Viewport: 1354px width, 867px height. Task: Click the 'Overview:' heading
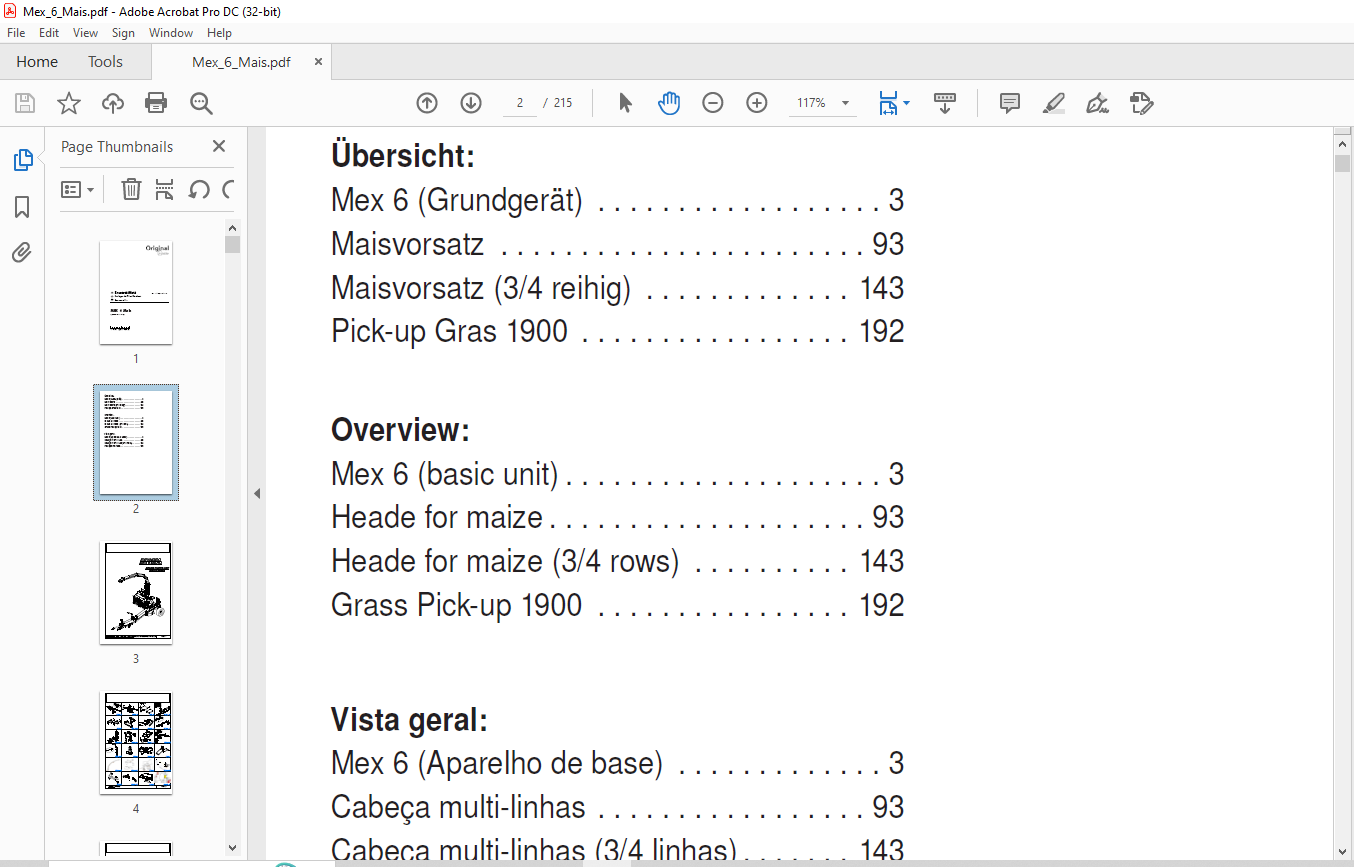click(400, 430)
